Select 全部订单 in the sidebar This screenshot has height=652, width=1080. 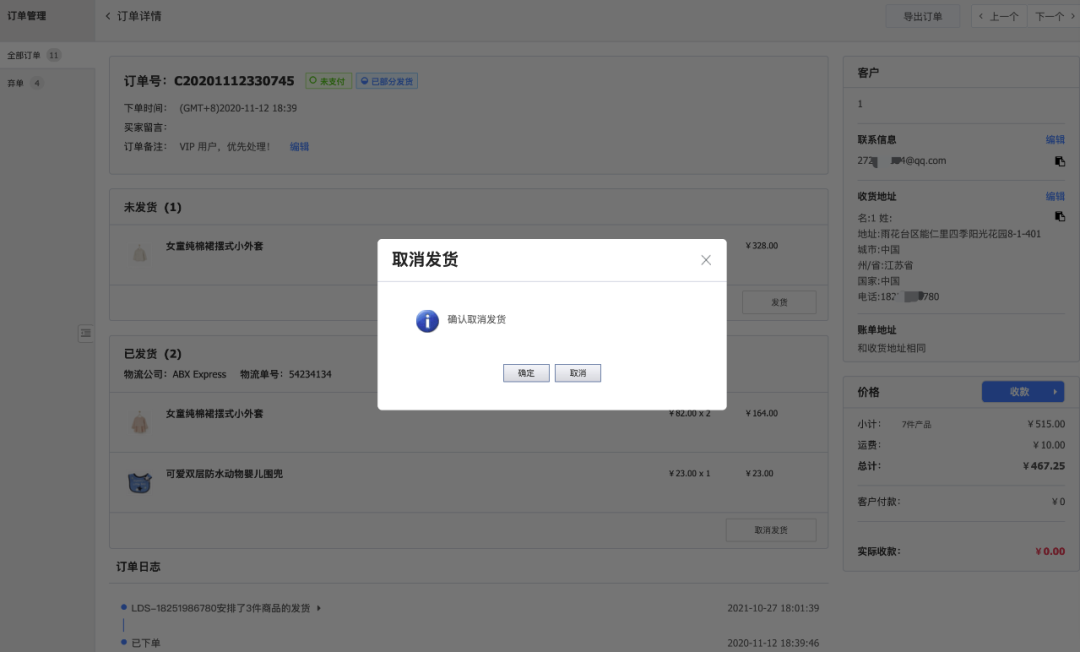[26, 55]
